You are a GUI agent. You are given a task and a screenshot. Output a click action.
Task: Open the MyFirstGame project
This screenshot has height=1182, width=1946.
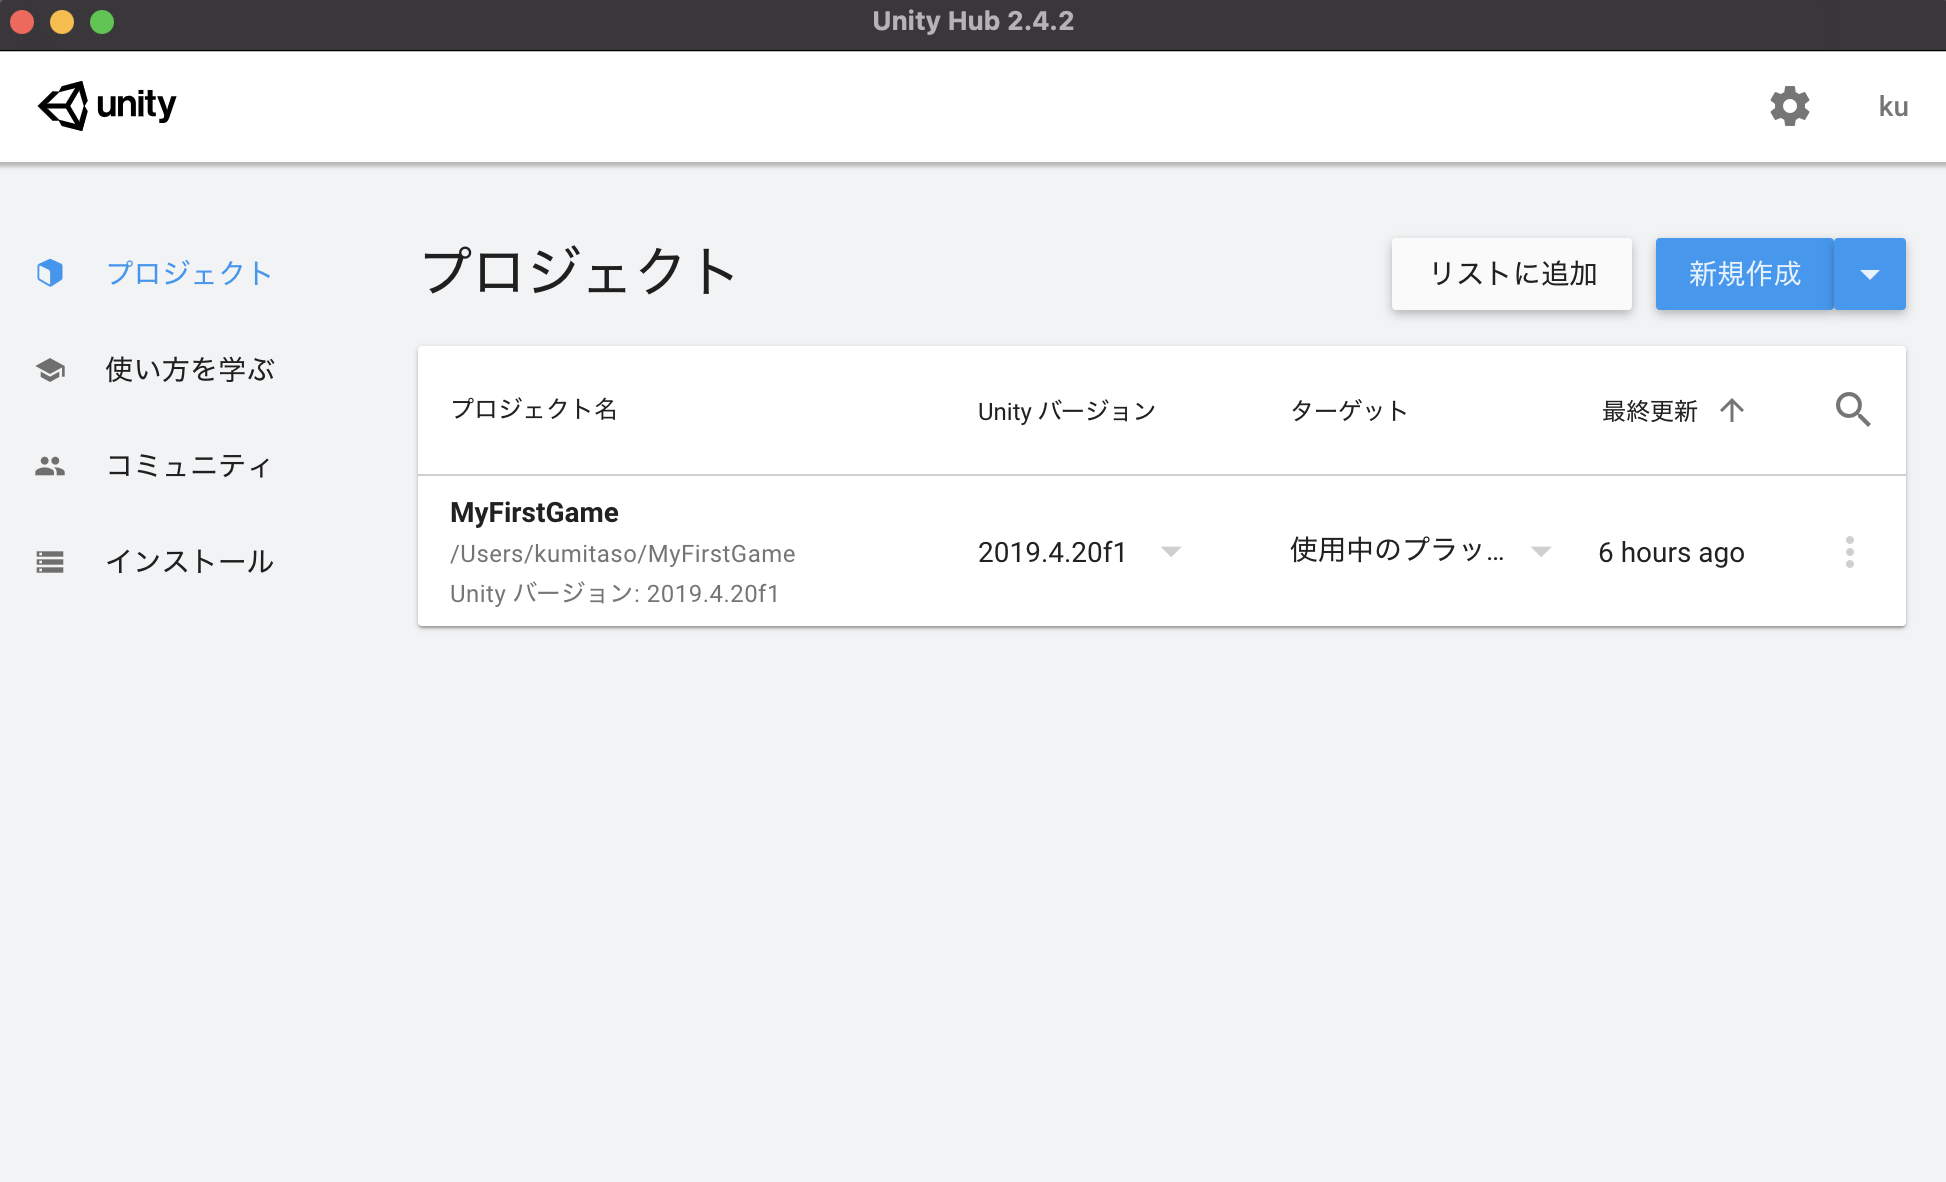(x=534, y=512)
